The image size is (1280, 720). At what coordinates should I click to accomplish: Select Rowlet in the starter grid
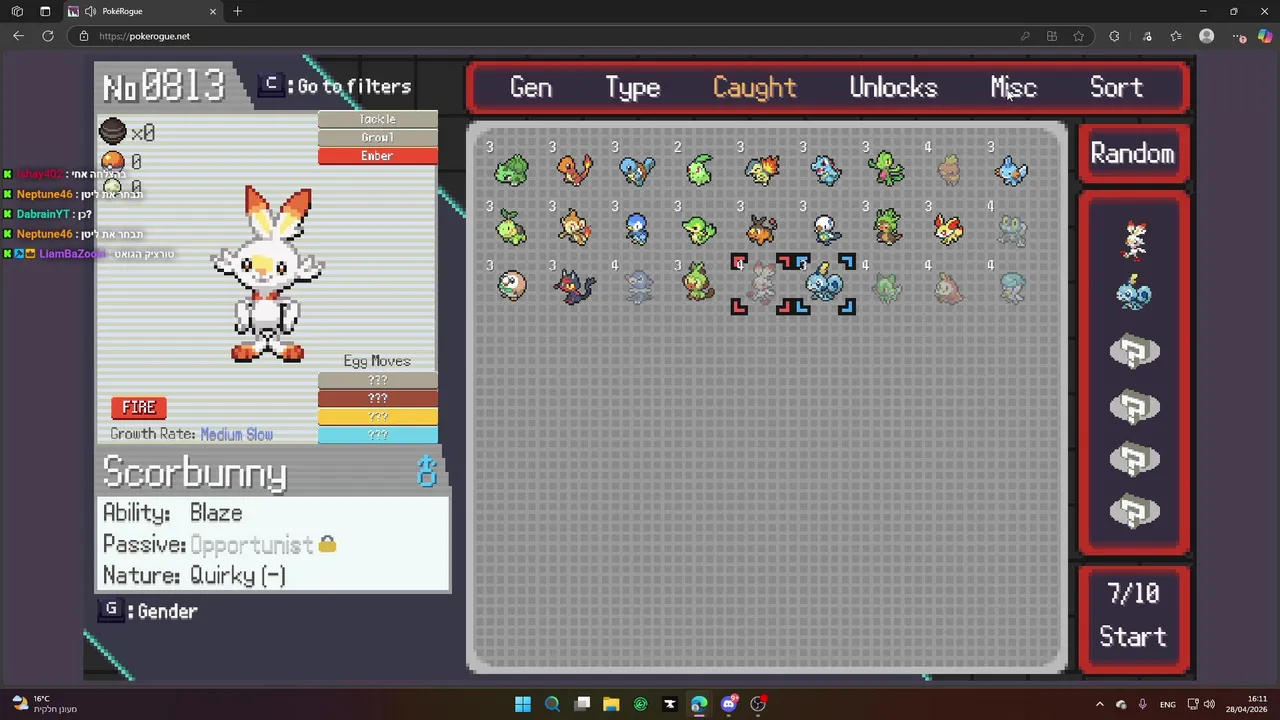(511, 287)
